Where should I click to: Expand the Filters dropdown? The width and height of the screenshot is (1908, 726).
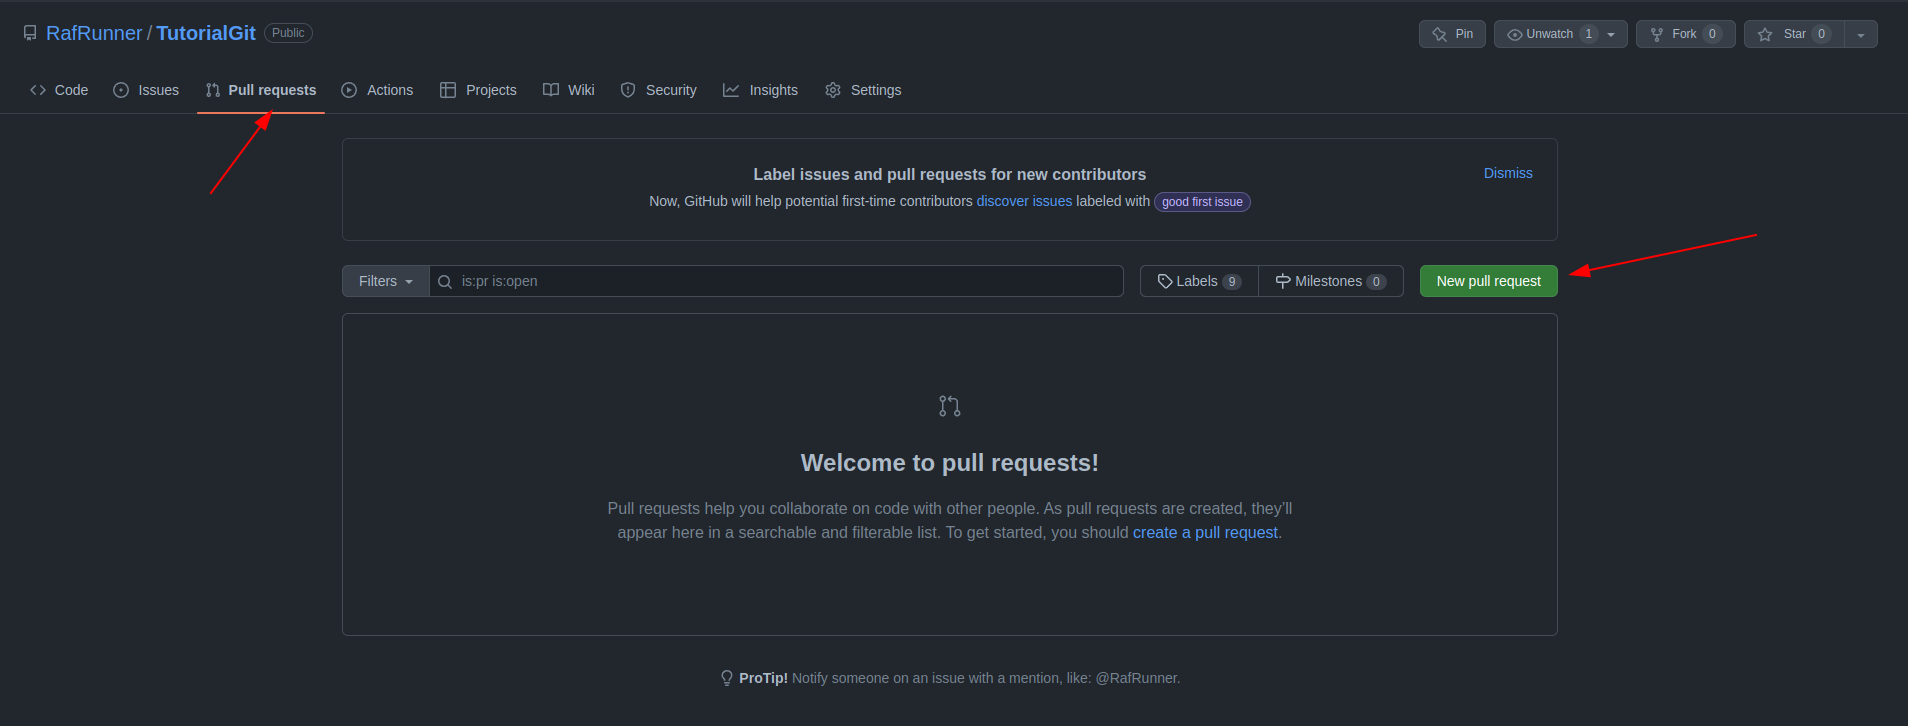pos(386,281)
